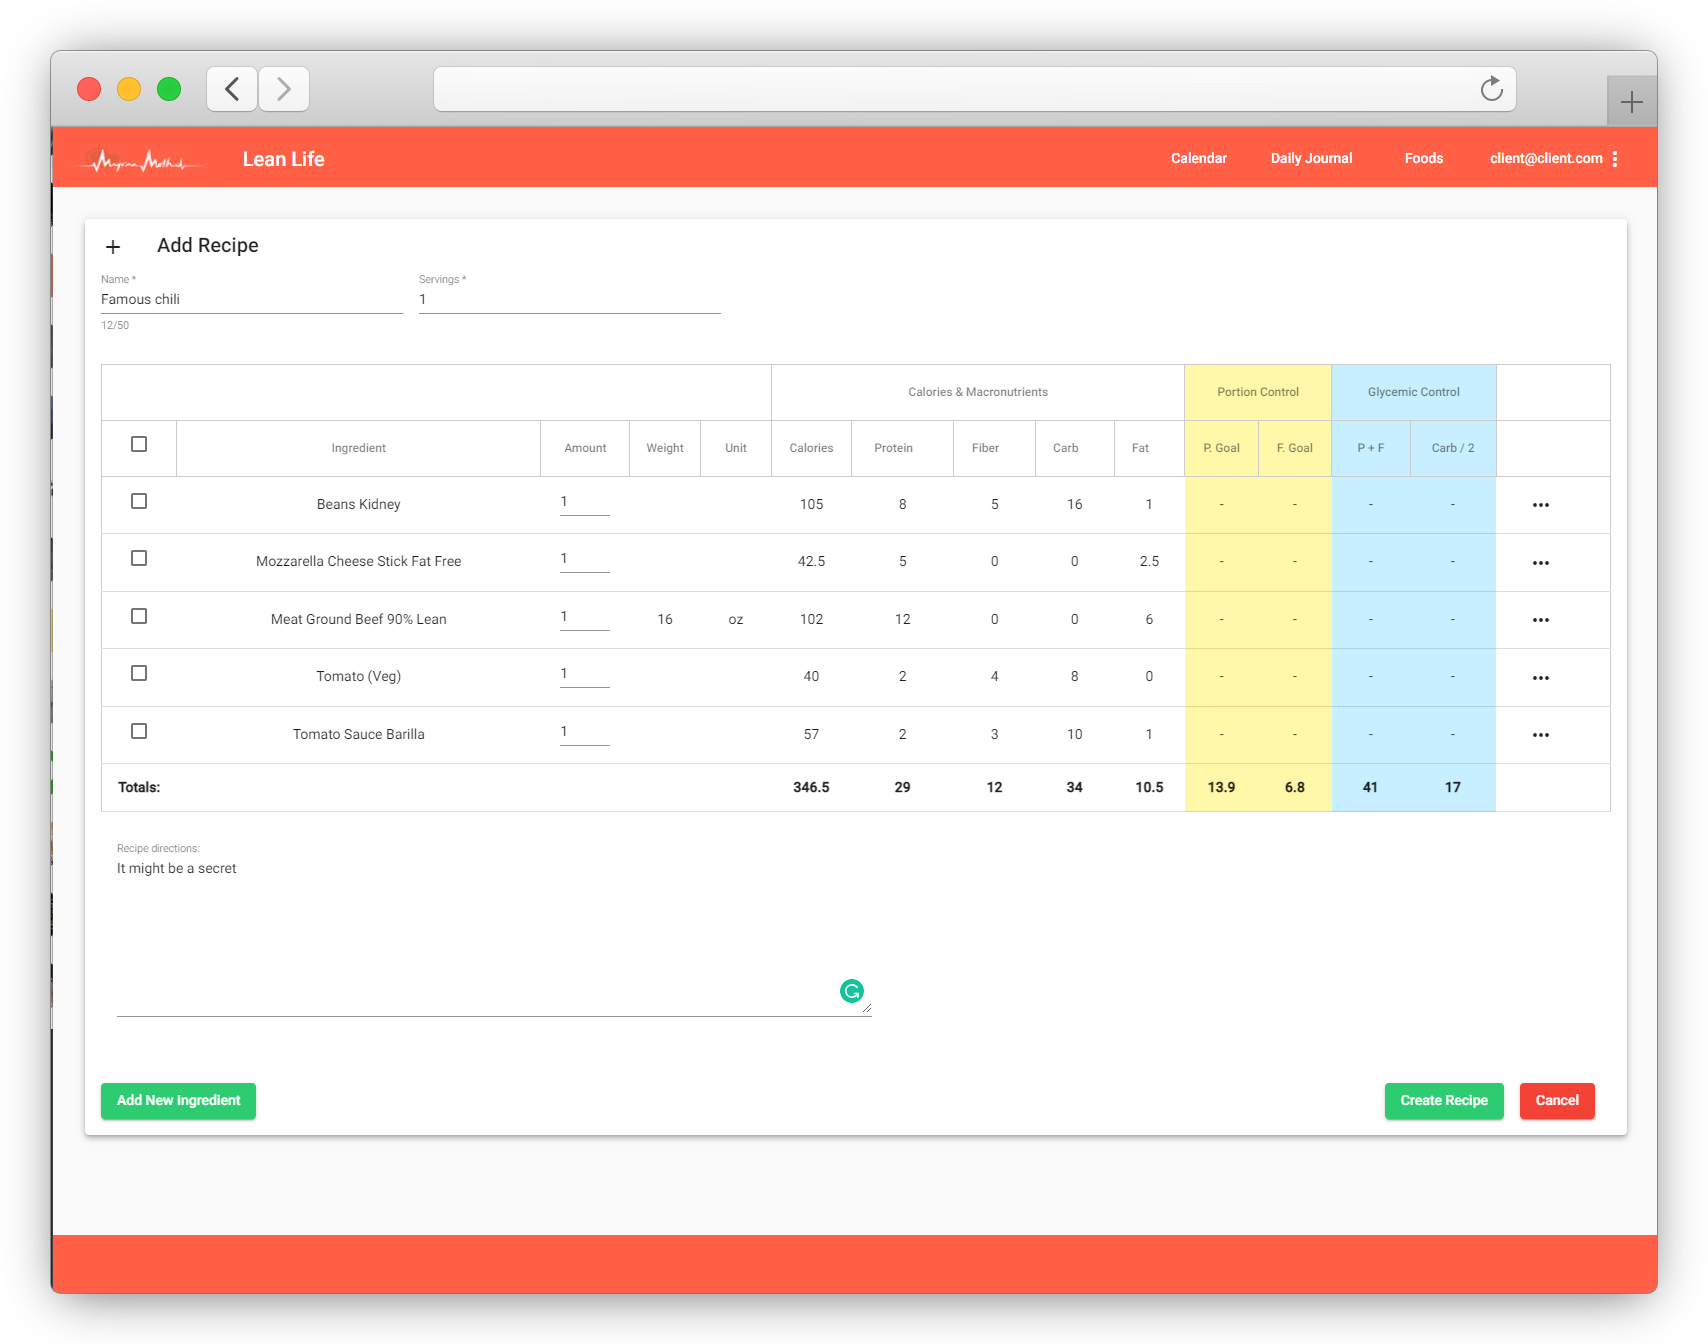Cancel the recipe creation
The height and width of the screenshot is (1344, 1708).
1557,1100
